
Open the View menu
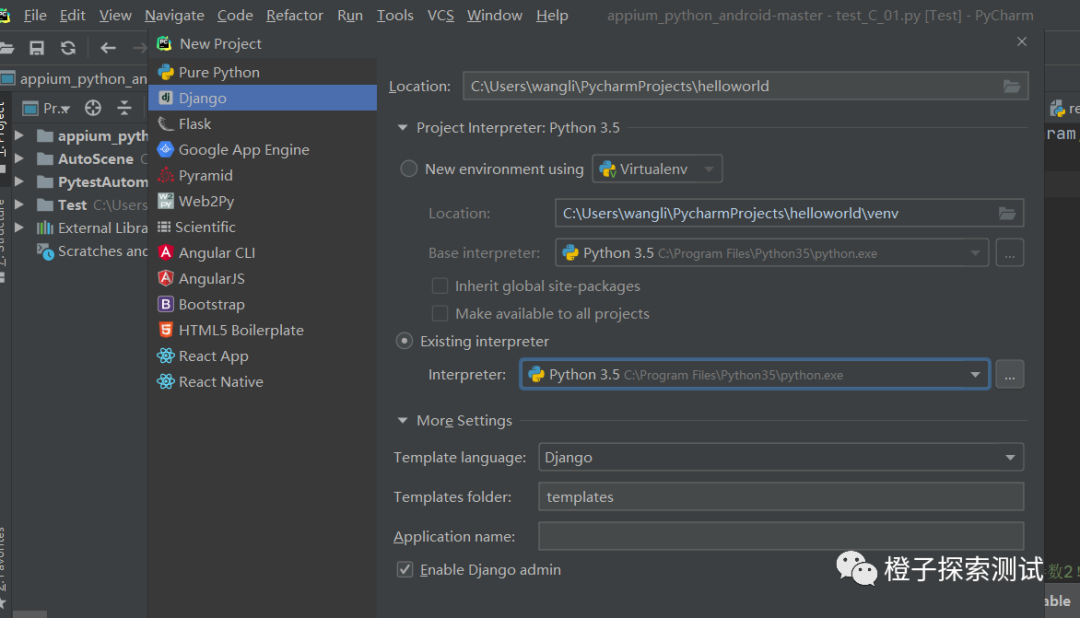(x=115, y=15)
